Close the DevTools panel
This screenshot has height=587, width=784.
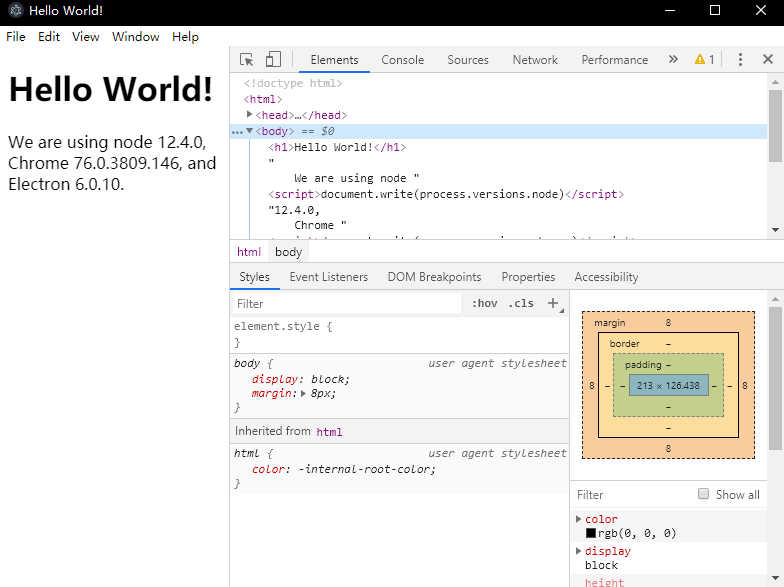[x=768, y=60]
